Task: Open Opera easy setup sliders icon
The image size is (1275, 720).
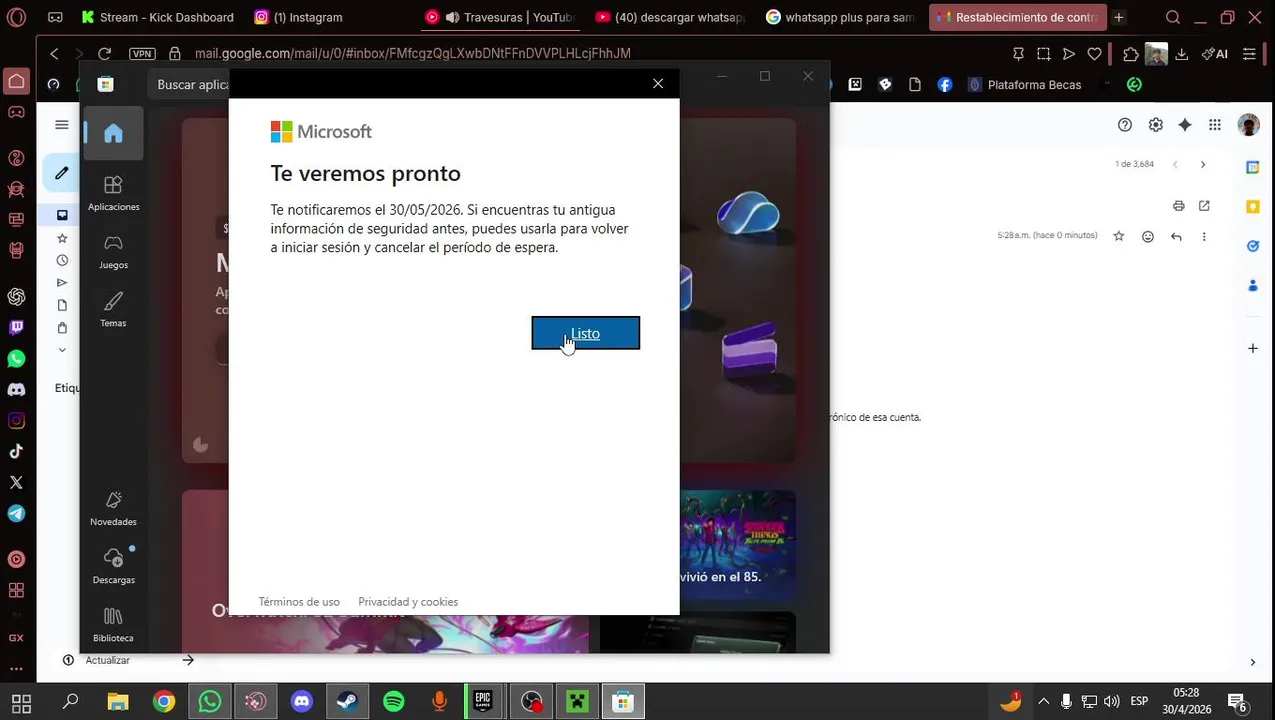Action: (x=1249, y=54)
